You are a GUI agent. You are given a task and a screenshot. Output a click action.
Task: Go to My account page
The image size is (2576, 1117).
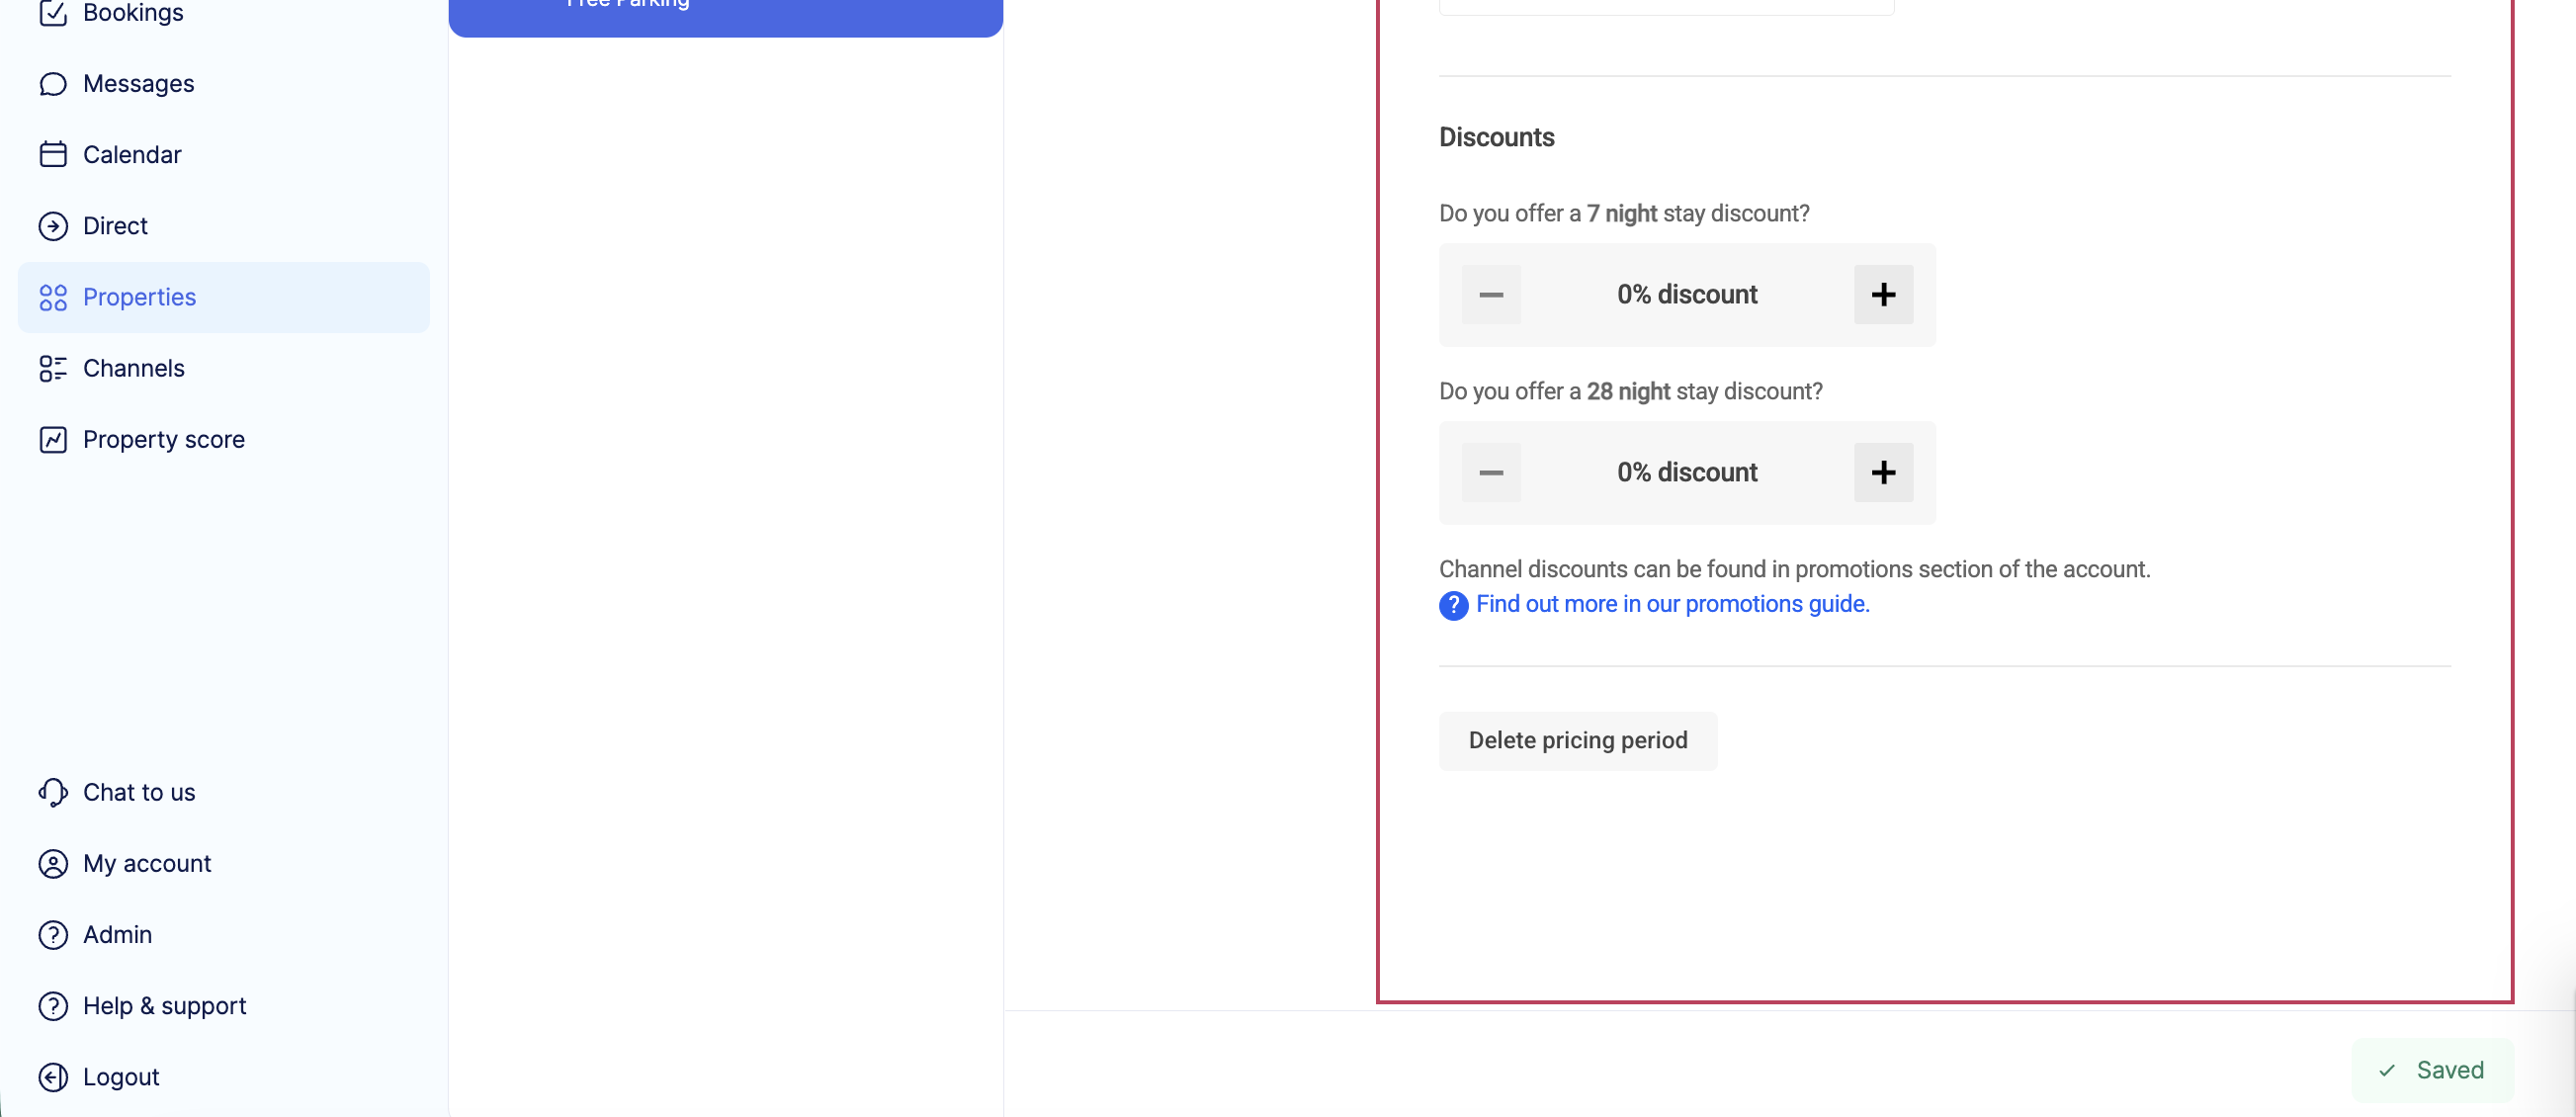point(146,863)
